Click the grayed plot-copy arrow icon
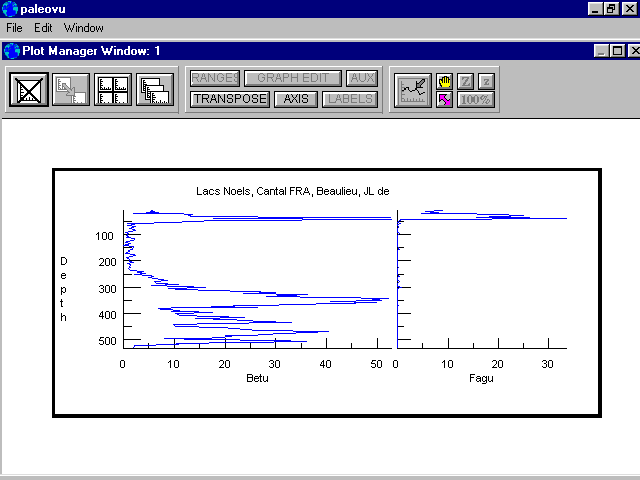The height and width of the screenshot is (480, 640). (71, 90)
